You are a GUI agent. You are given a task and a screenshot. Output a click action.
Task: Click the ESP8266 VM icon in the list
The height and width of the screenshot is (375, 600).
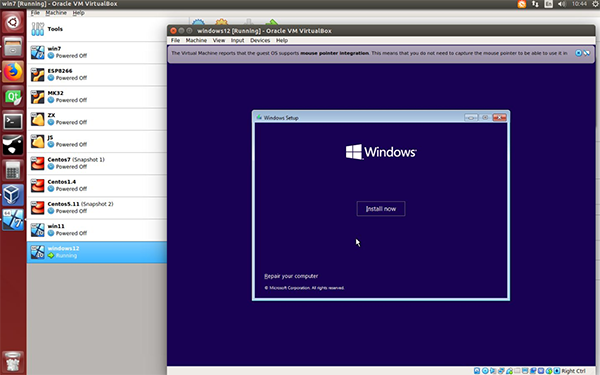click(x=38, y=74)
